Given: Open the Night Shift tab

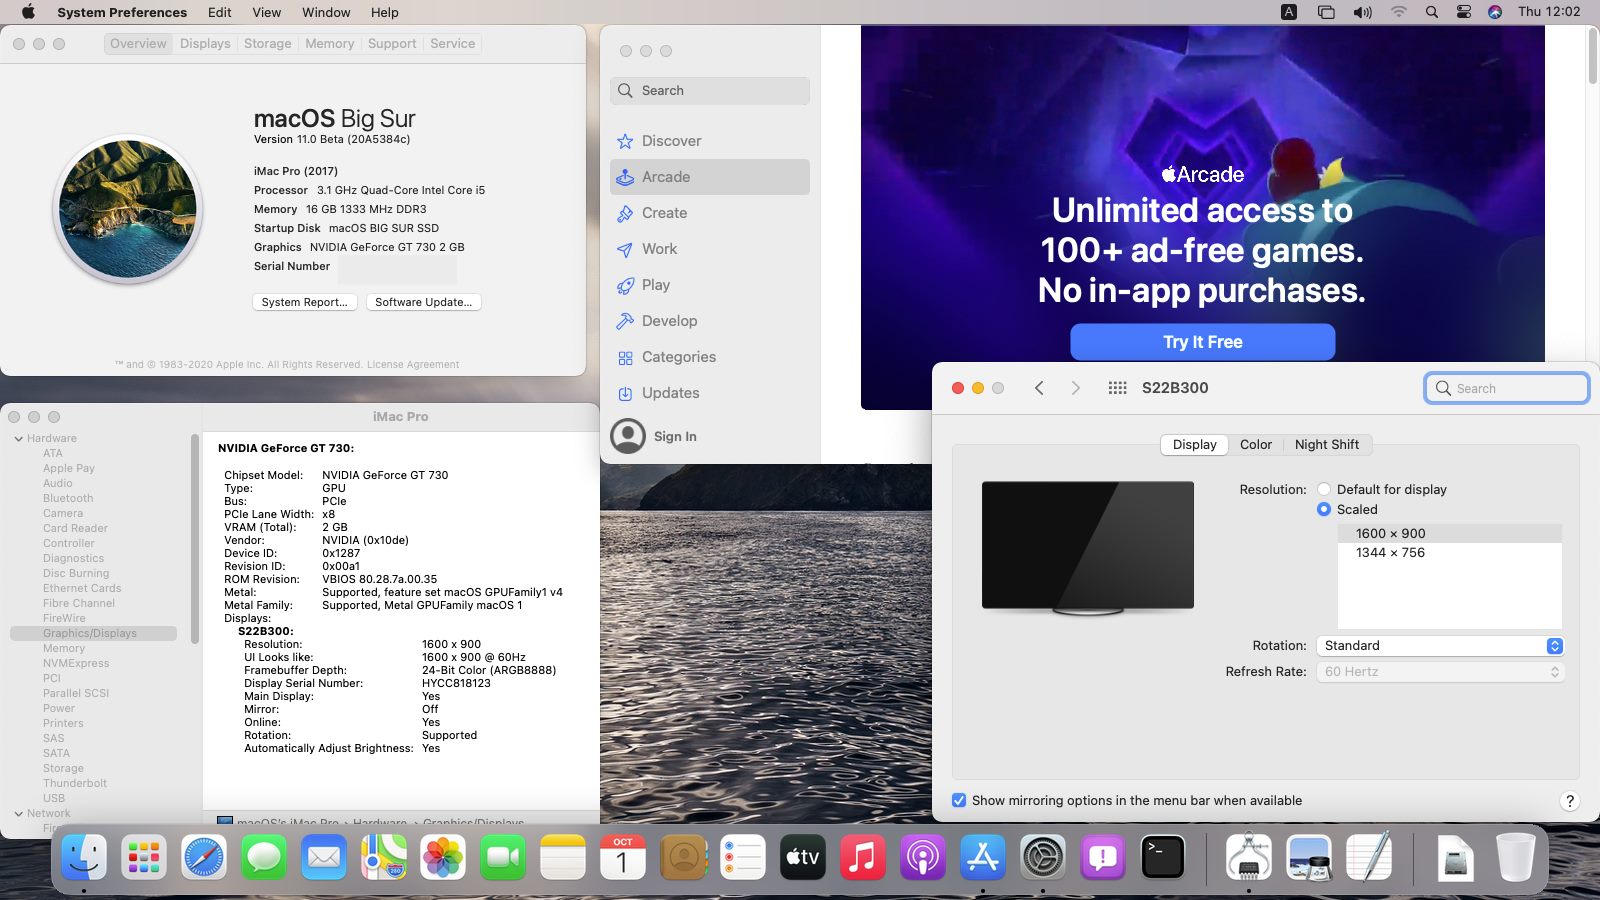Looking at the screenshot, I should point(1327,445).
